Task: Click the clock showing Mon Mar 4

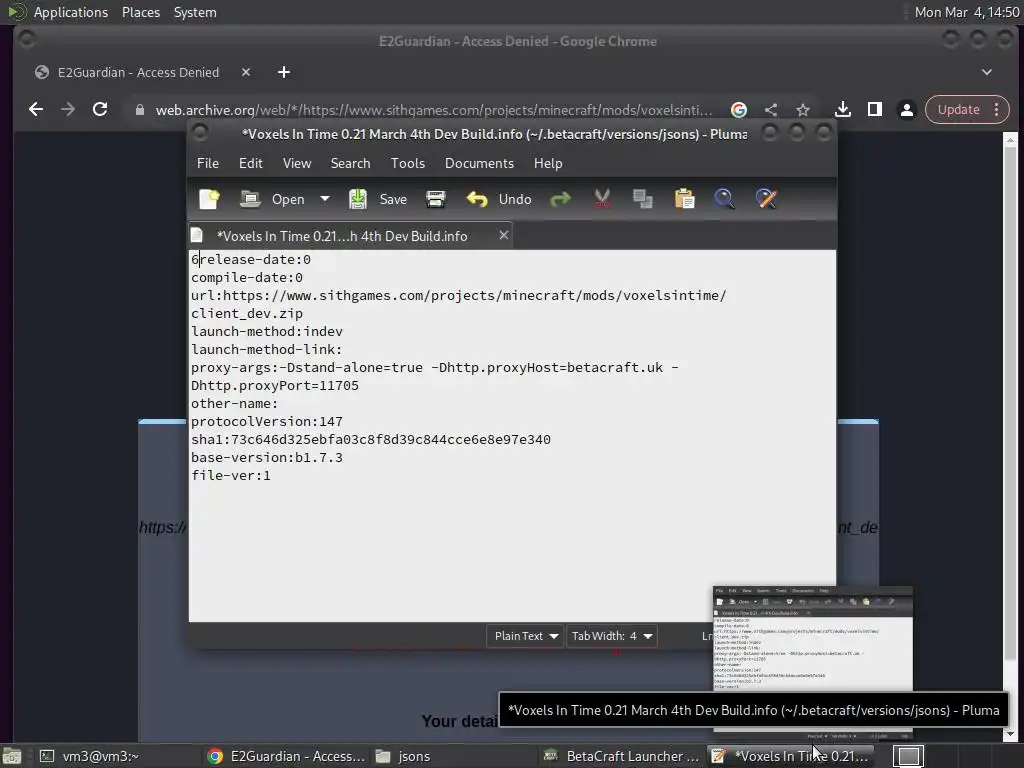Action: pyautogui.click(x=967, y=12)
